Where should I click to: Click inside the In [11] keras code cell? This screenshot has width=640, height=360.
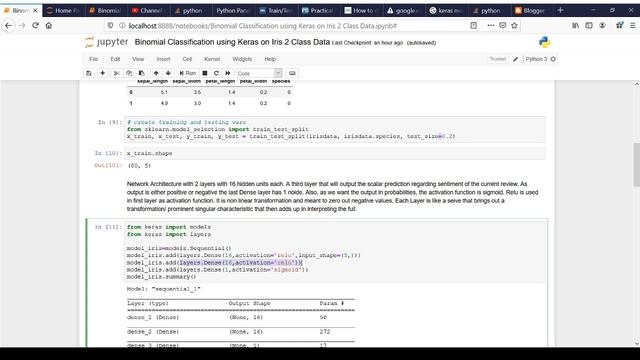[335, 252]
